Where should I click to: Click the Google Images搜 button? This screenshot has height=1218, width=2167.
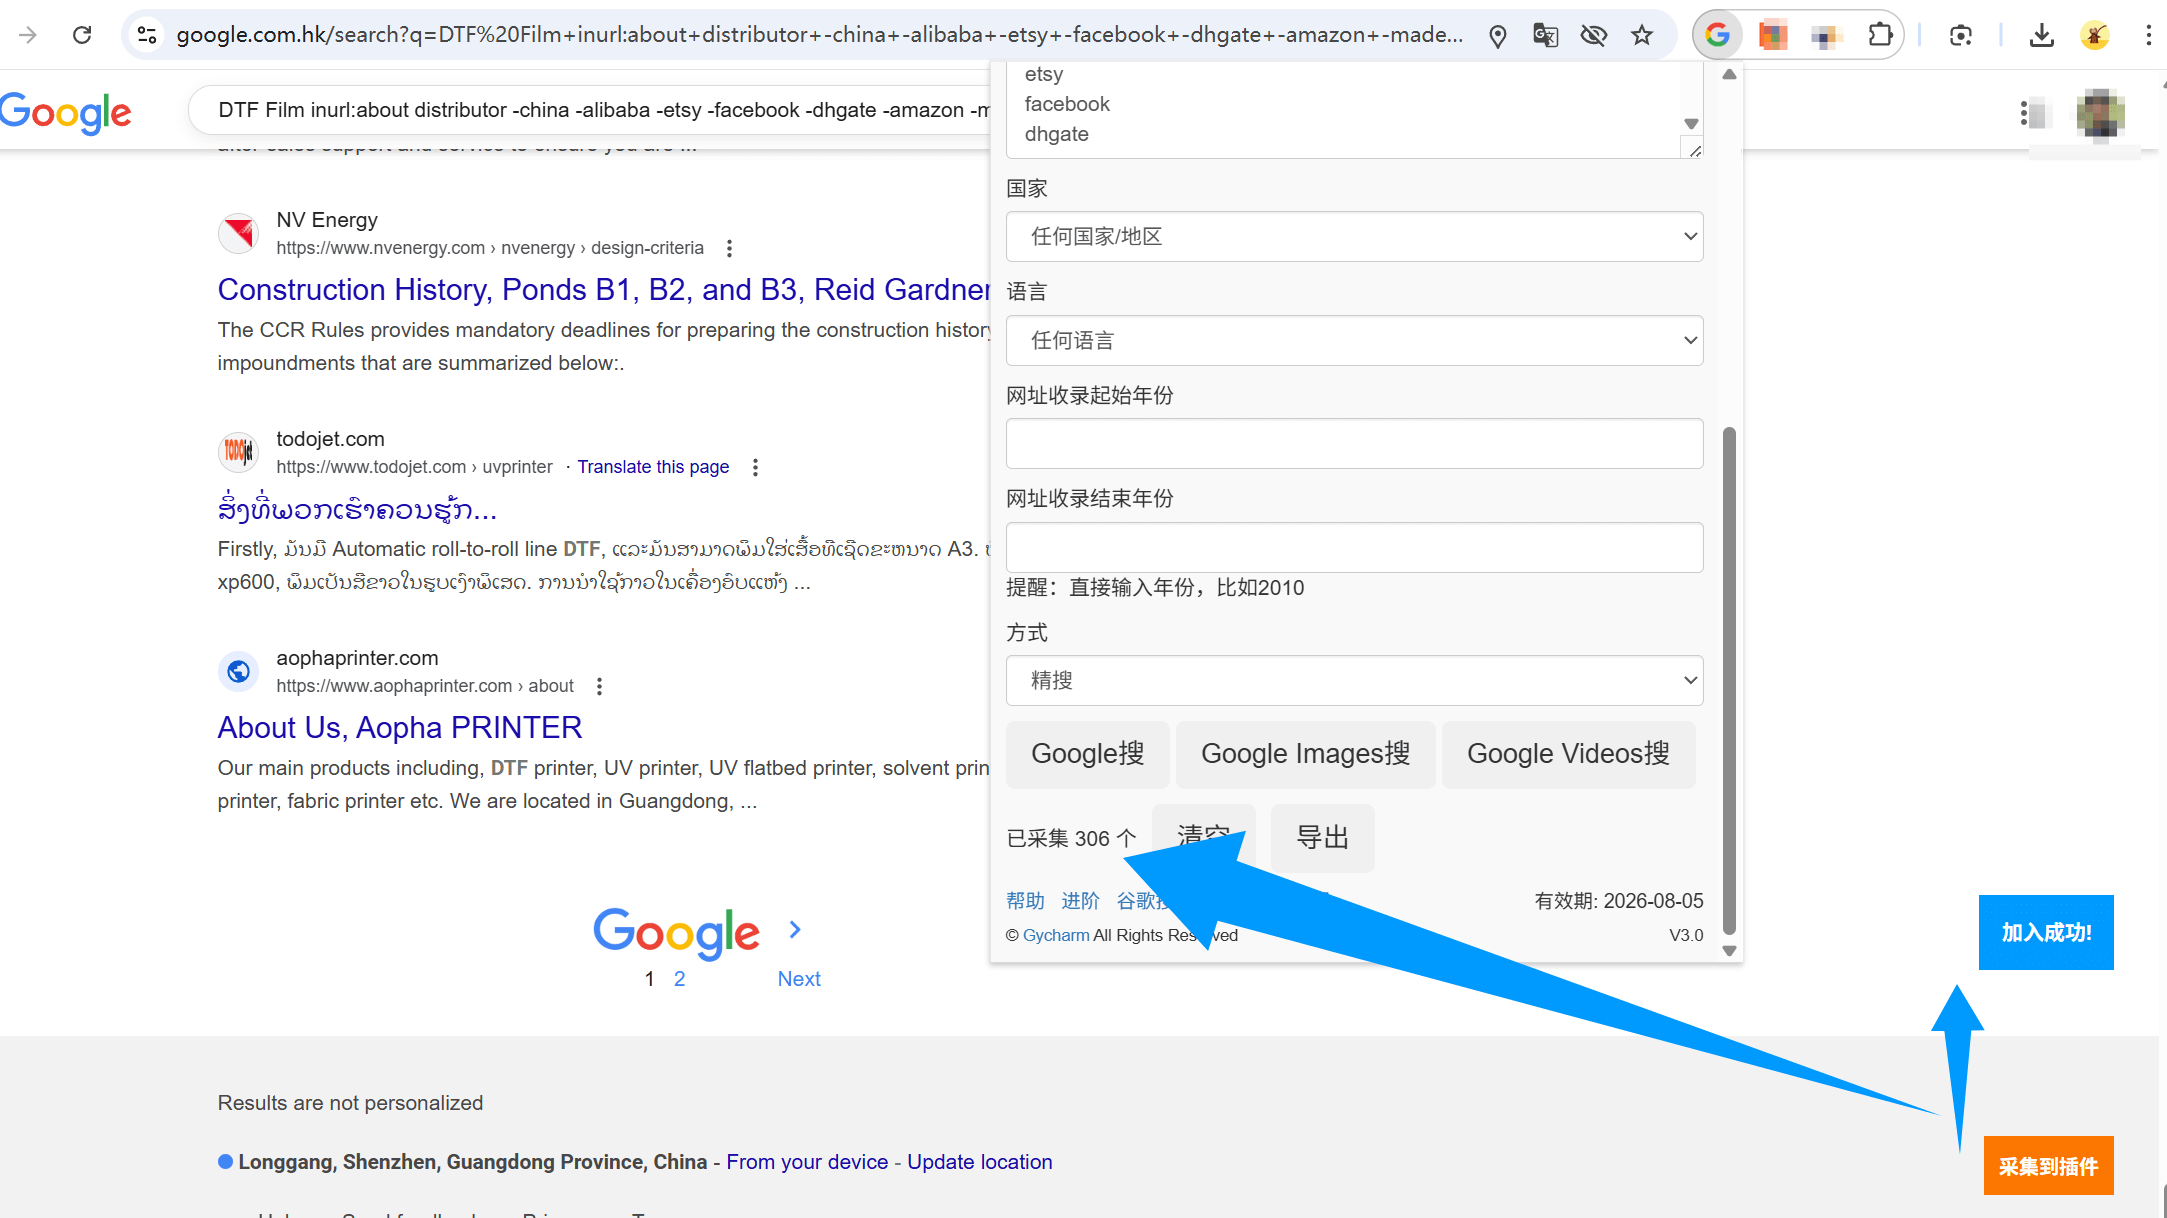coord(1305,754)
